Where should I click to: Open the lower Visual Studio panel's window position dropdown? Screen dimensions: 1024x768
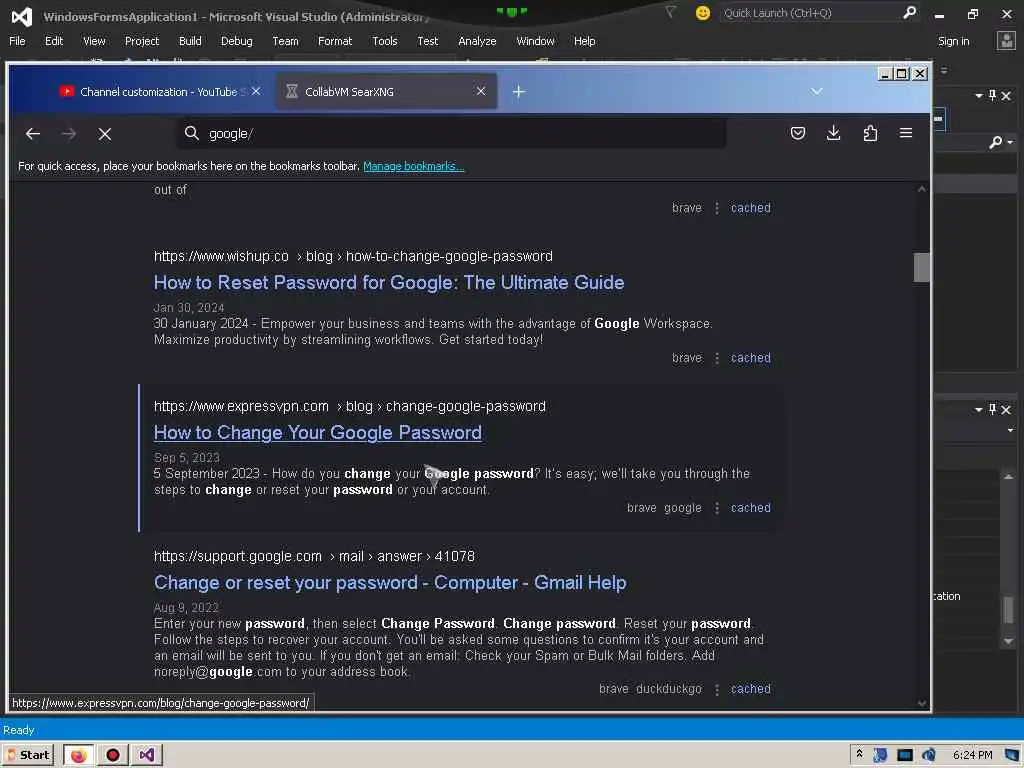coord(978,409)
